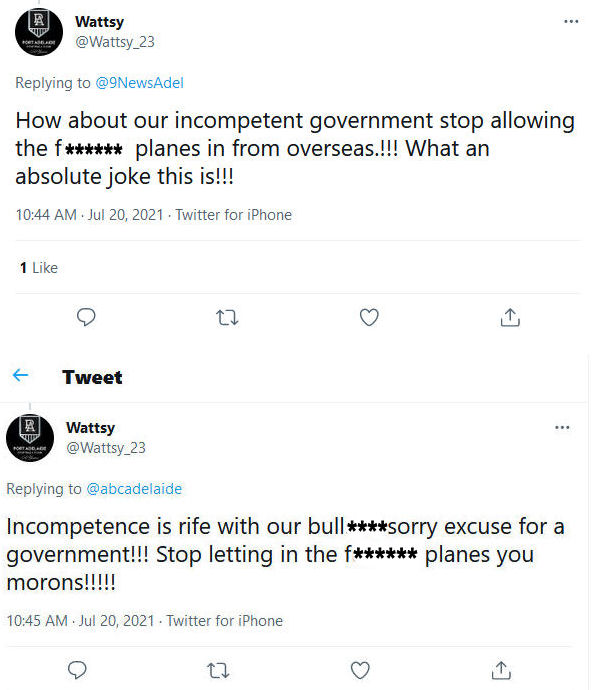Like the first tweet with heart icon

pos(369,317)
